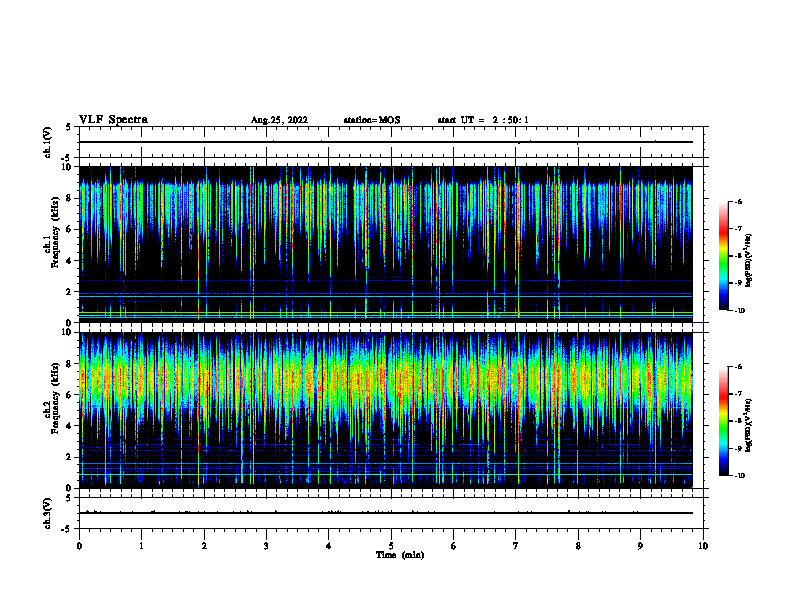Click the time axis tick label "3"
Viewport: 792px width, 612px height.
pyautogui.click(x=266, y=546)
